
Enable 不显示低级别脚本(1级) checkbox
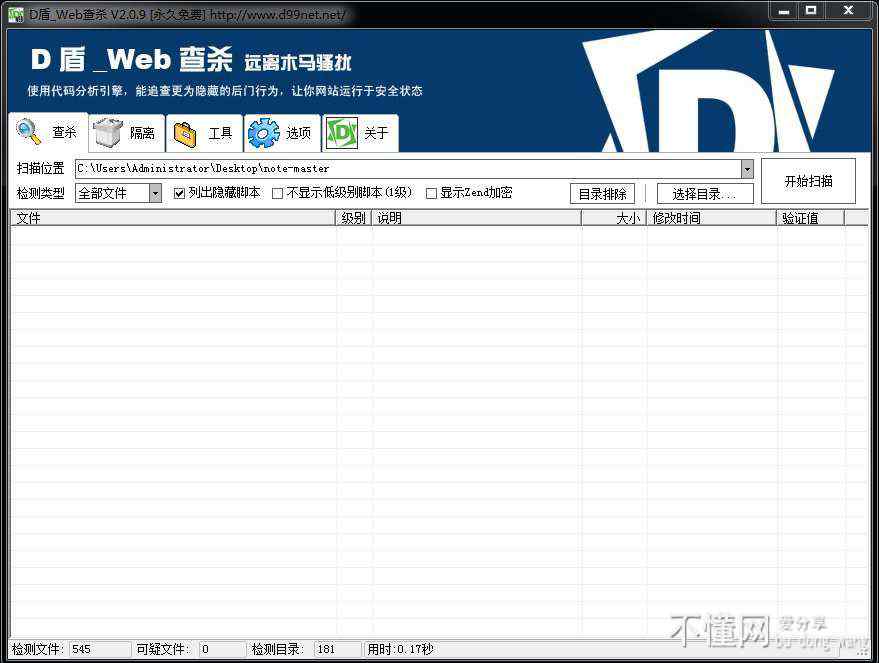[277, 193]
